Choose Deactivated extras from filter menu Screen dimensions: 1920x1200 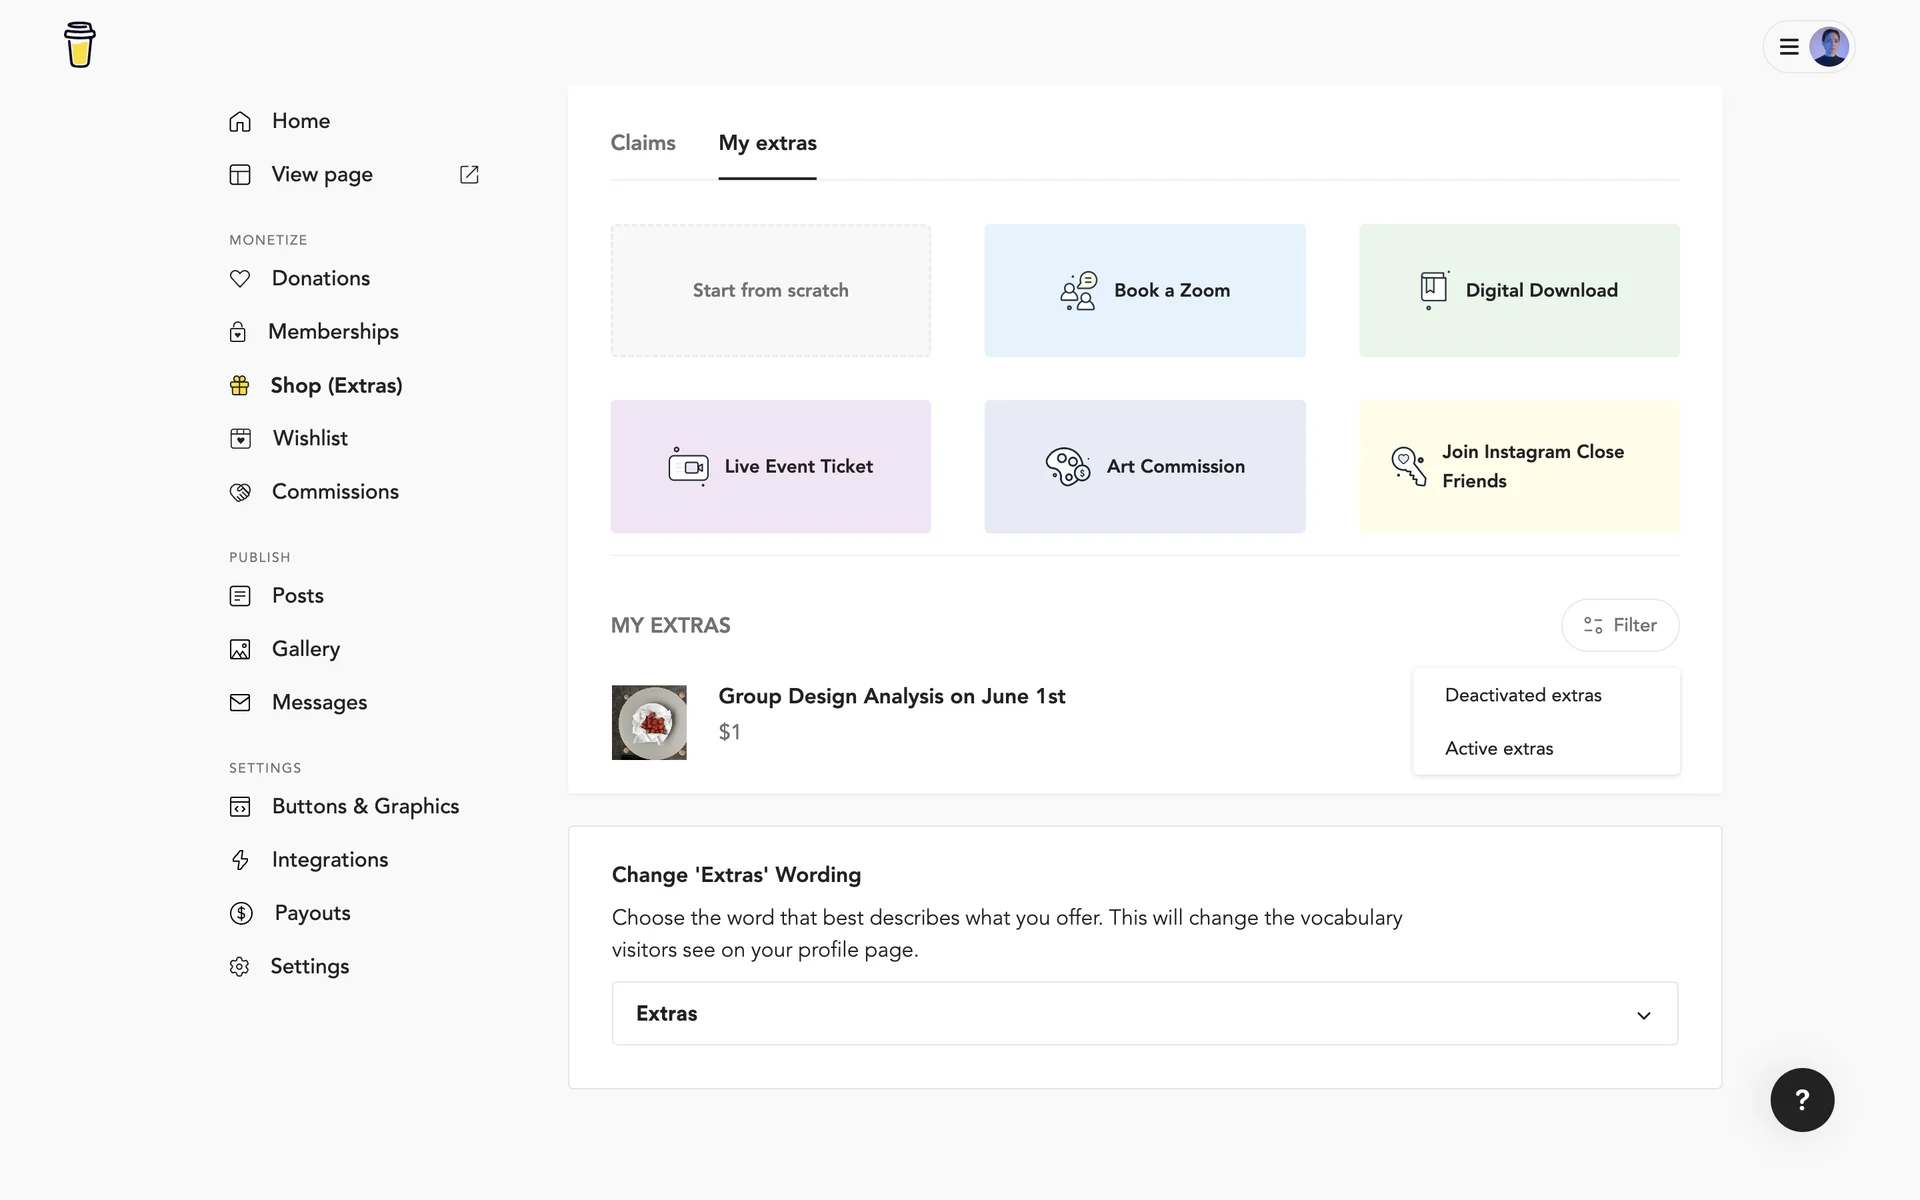1523,695
